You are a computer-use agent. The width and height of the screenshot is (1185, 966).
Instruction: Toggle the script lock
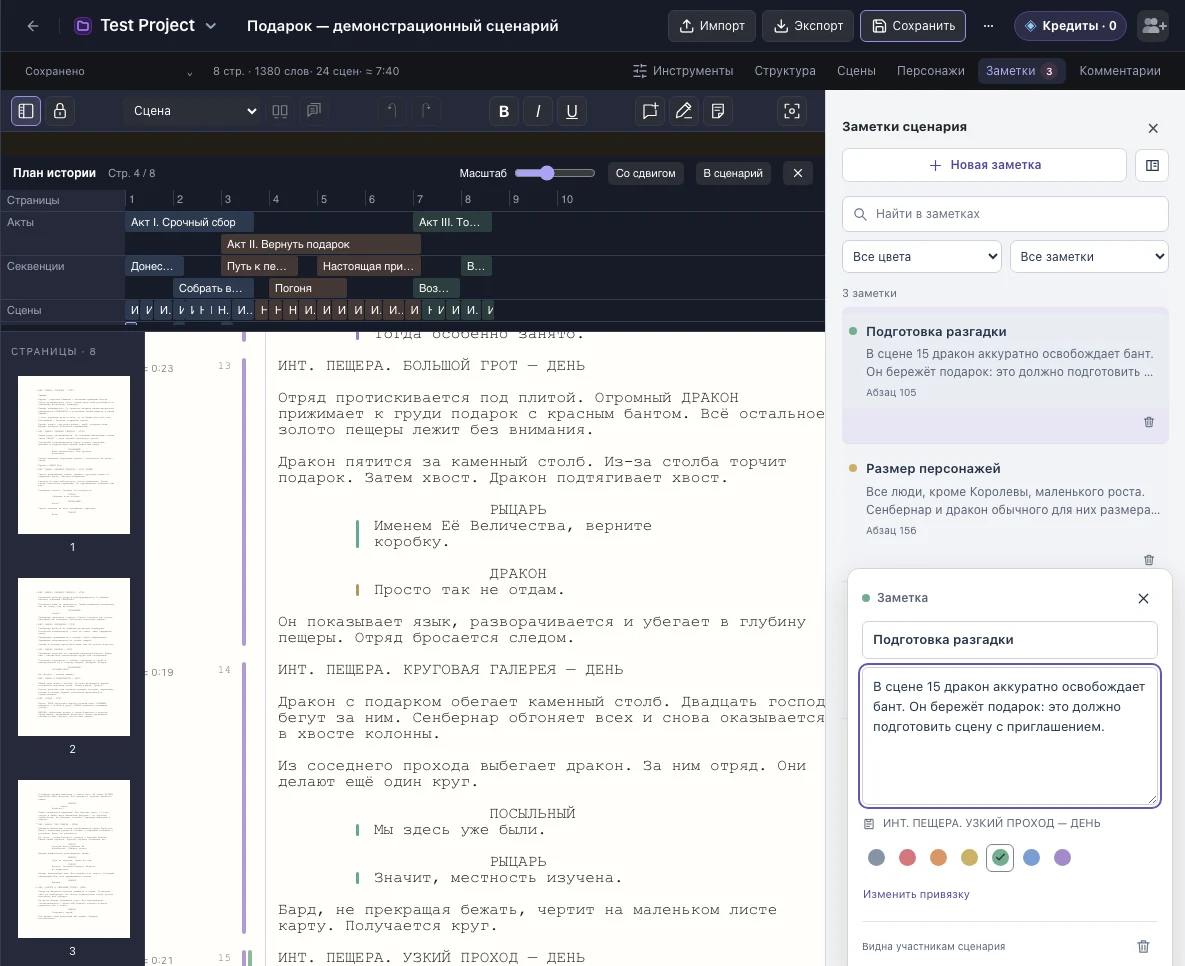point(60,111)
